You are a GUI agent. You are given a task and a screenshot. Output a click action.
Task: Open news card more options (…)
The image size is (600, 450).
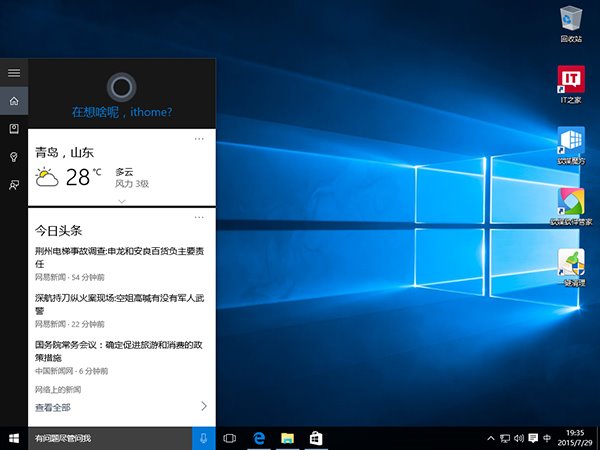199,216
